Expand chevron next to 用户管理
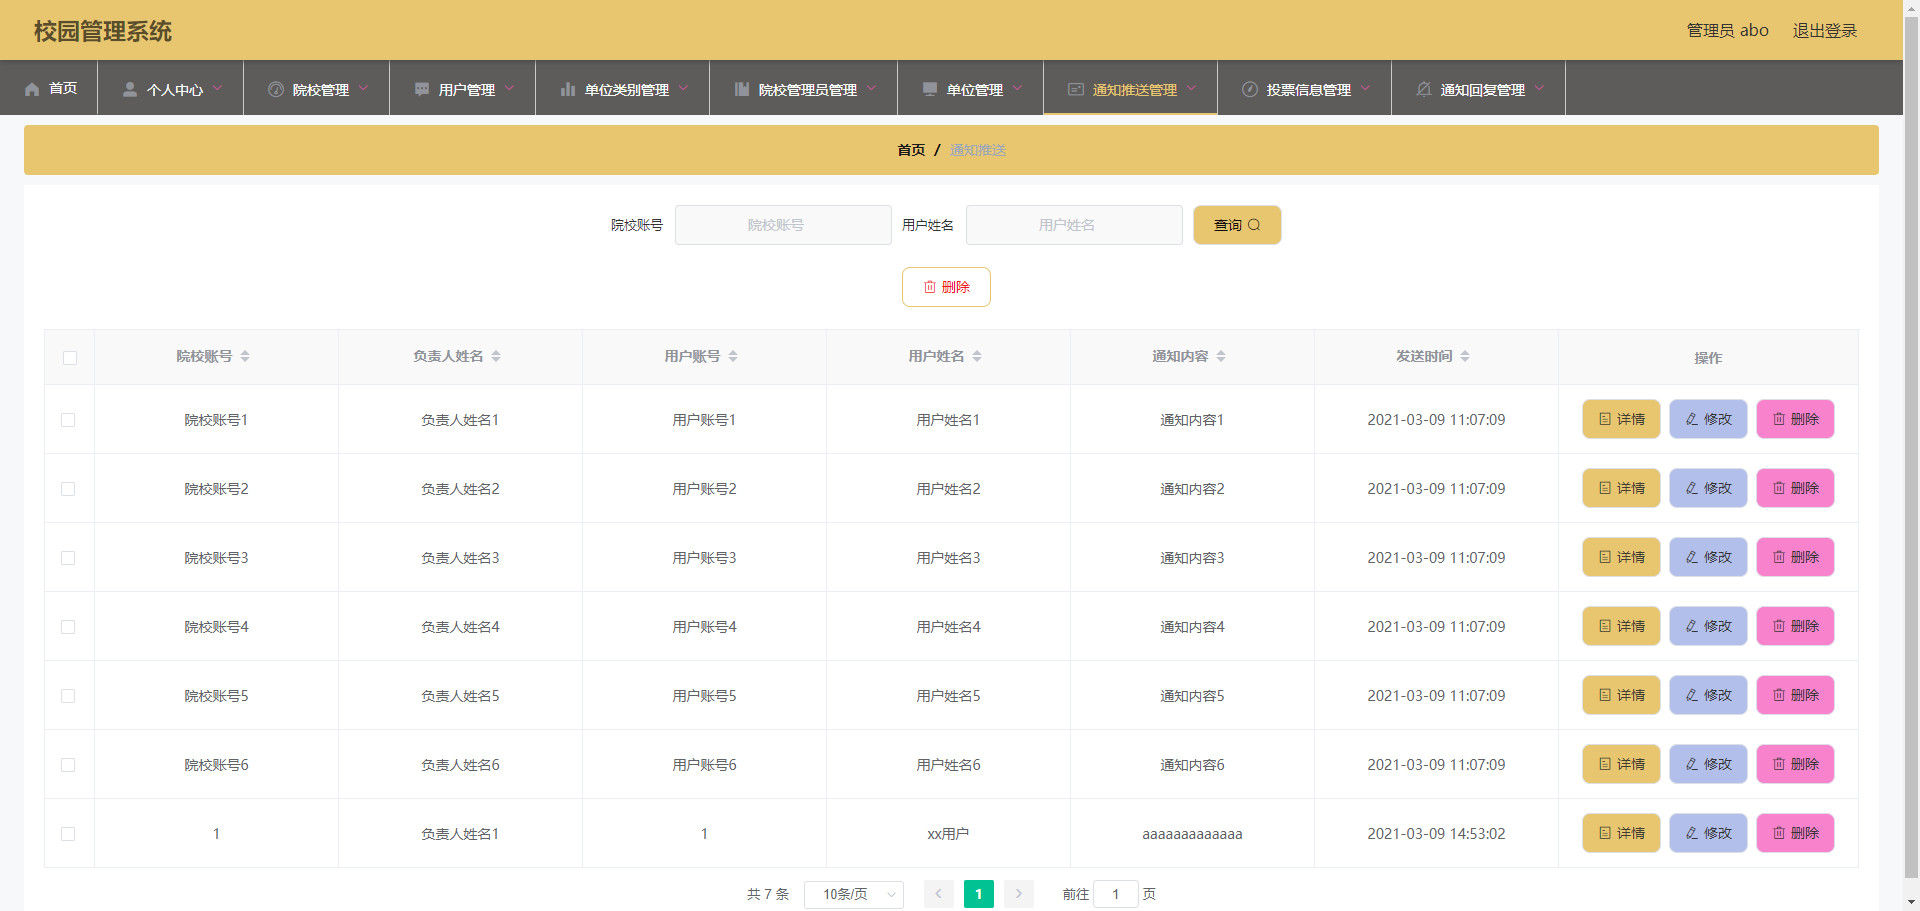This screenshot has width=1920, height=911. click(509, 88)
